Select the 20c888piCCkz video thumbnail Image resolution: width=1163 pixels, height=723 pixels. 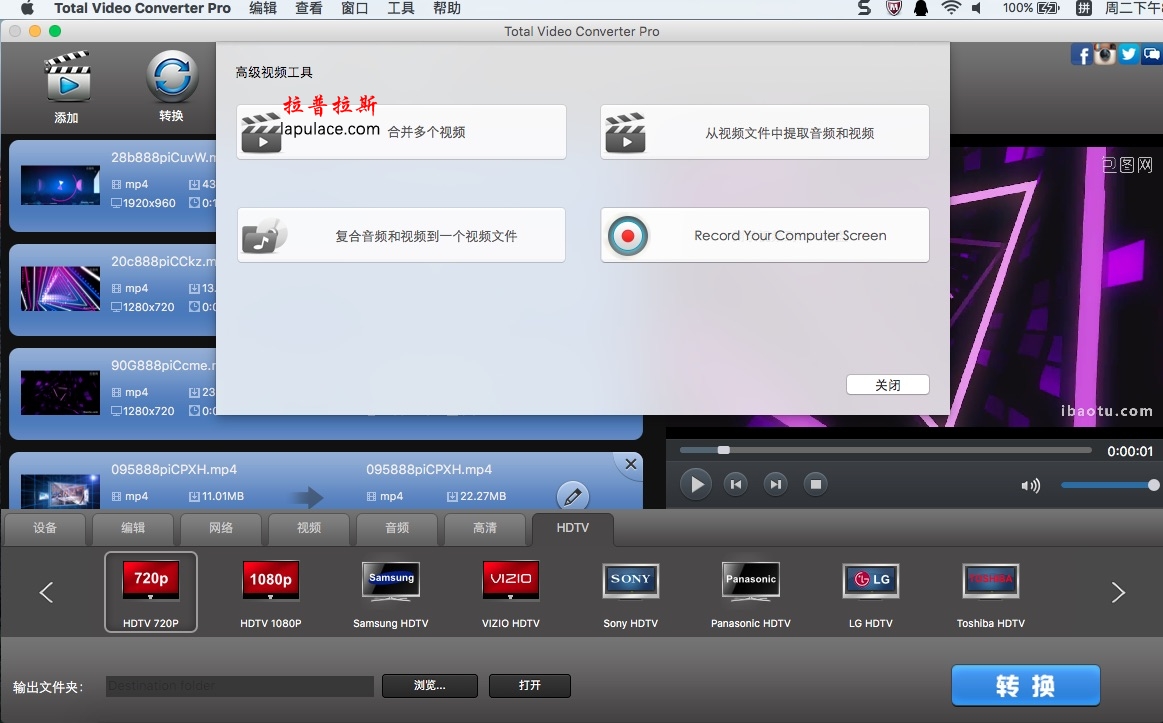pyautogui.click(x=60, y=288)
